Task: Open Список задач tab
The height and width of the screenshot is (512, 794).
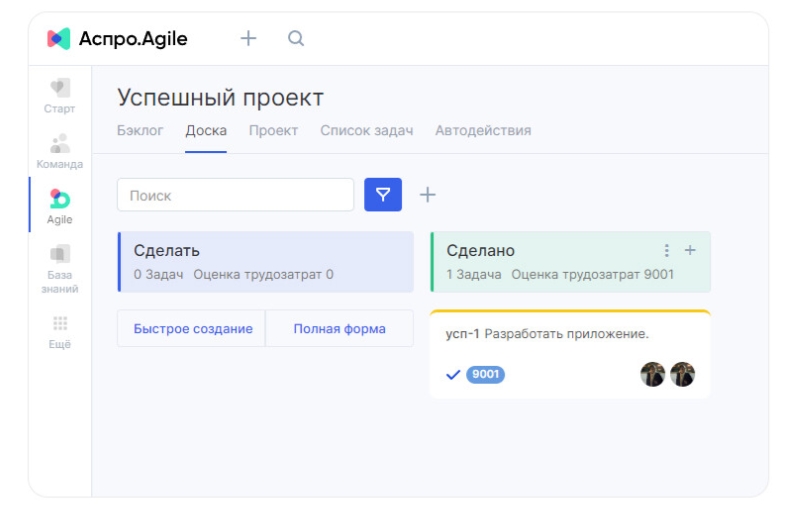Action: 366,131
